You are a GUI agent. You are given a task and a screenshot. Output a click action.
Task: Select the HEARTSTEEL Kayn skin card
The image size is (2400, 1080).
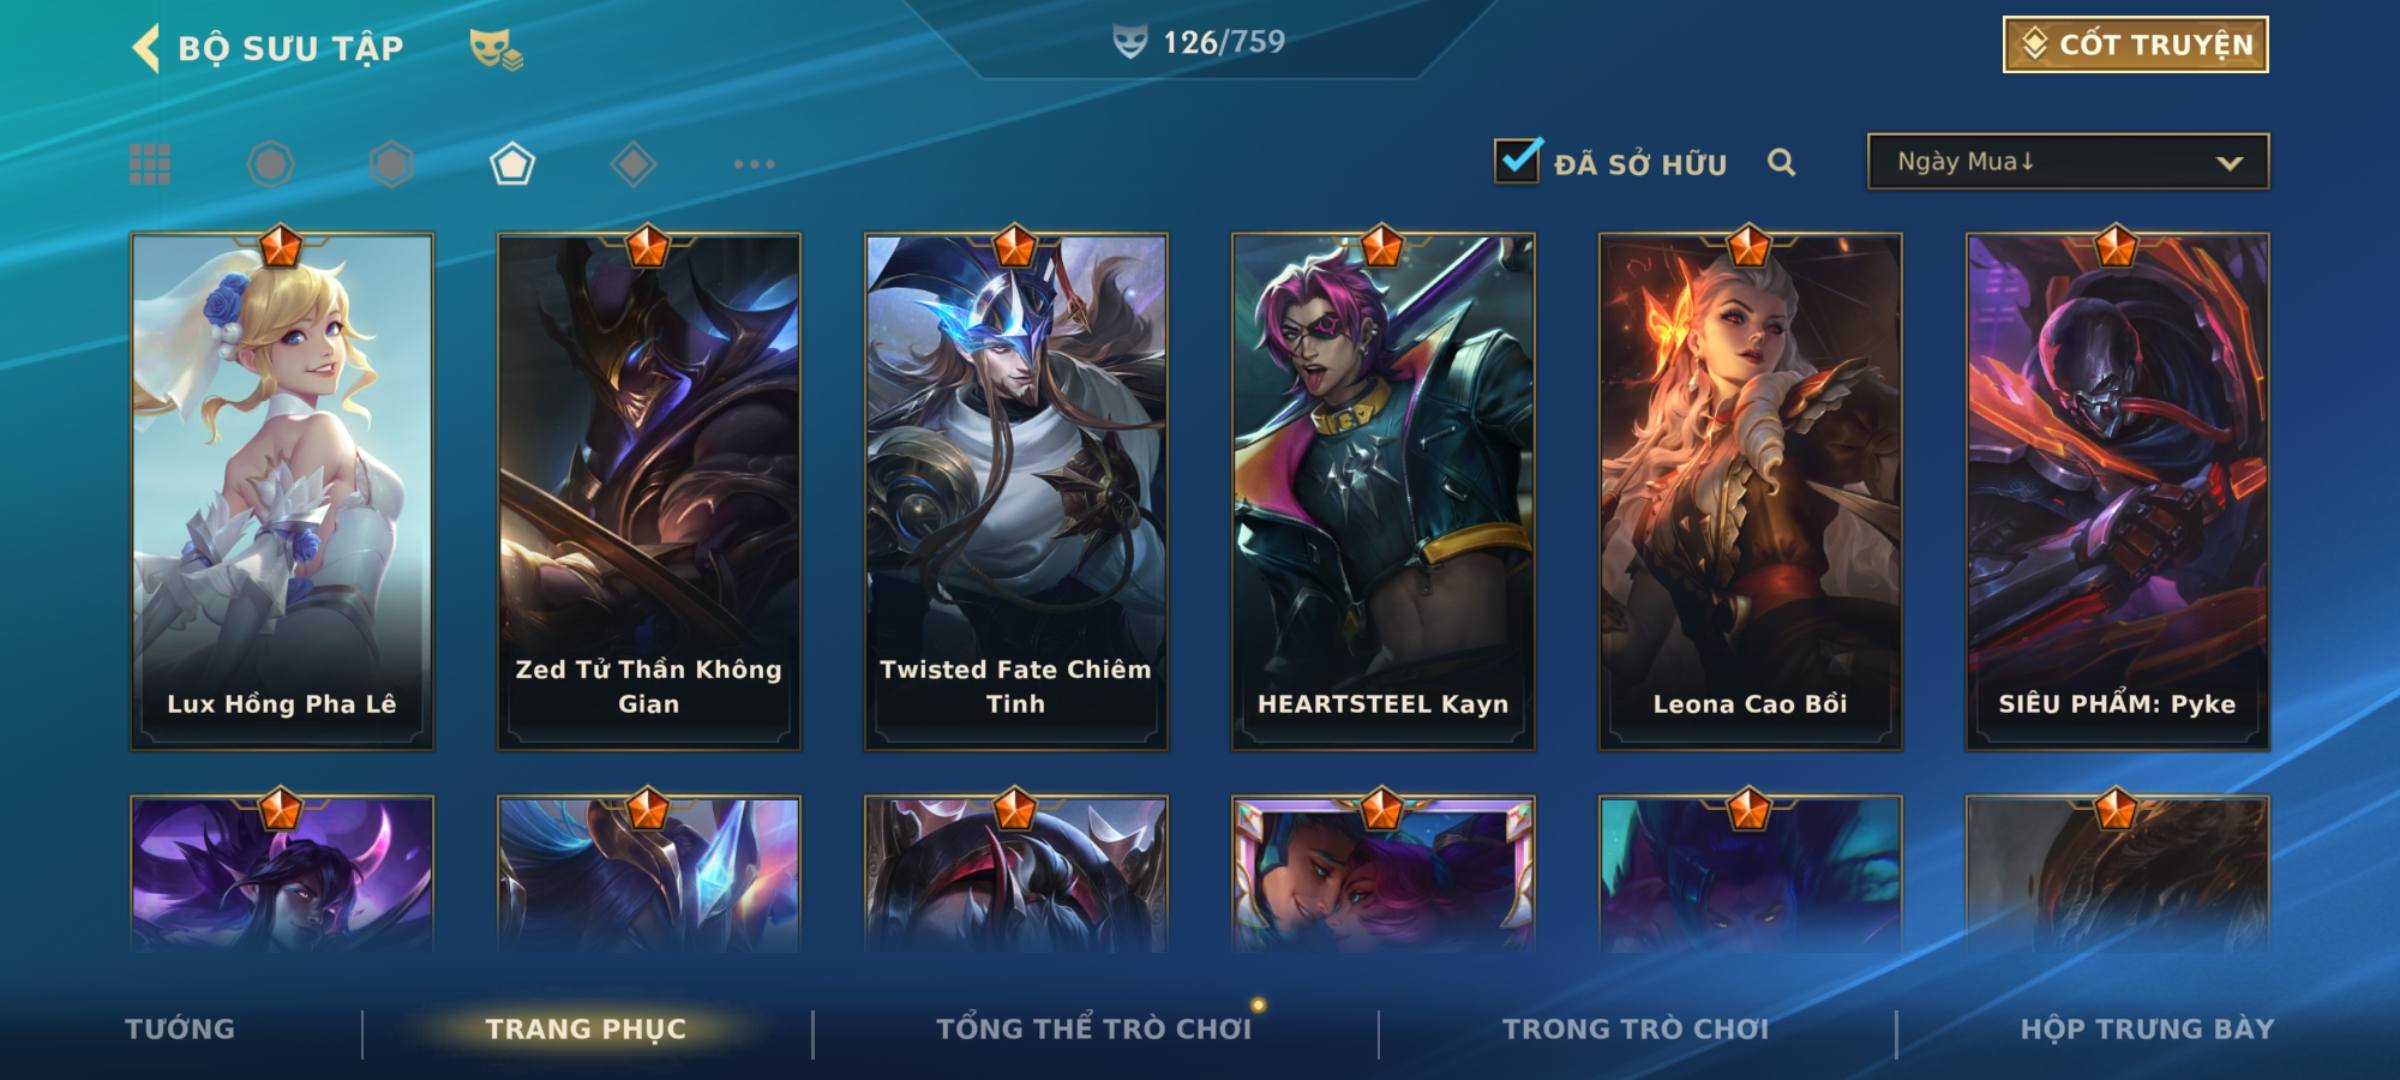pos(1383,492)
